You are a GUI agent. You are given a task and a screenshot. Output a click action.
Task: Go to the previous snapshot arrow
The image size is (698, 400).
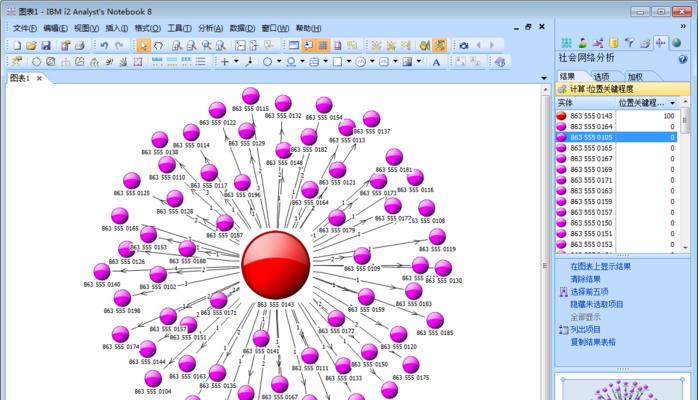click(479, 45)
